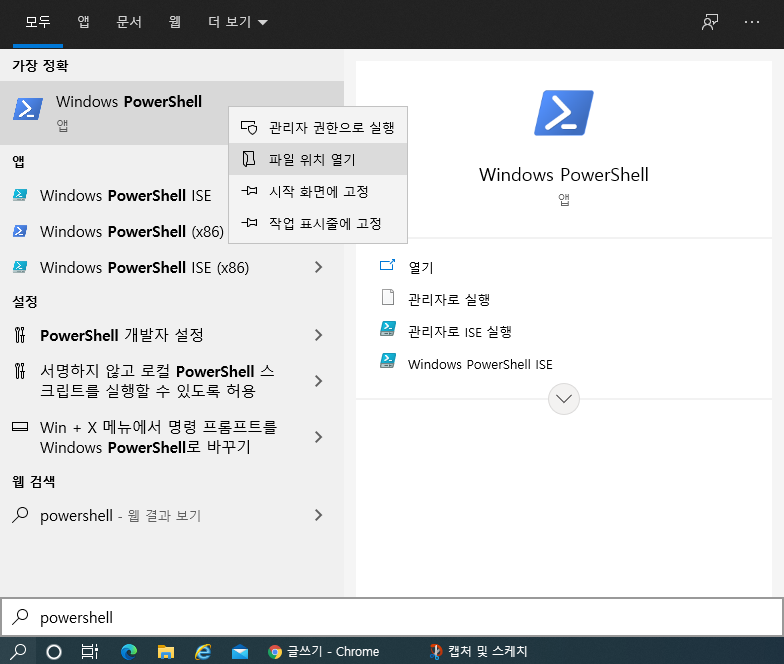Click the ISE icon beside 관리자로 ISE 실행
This screenshot has width=784, height=664.
click(388, 328)
